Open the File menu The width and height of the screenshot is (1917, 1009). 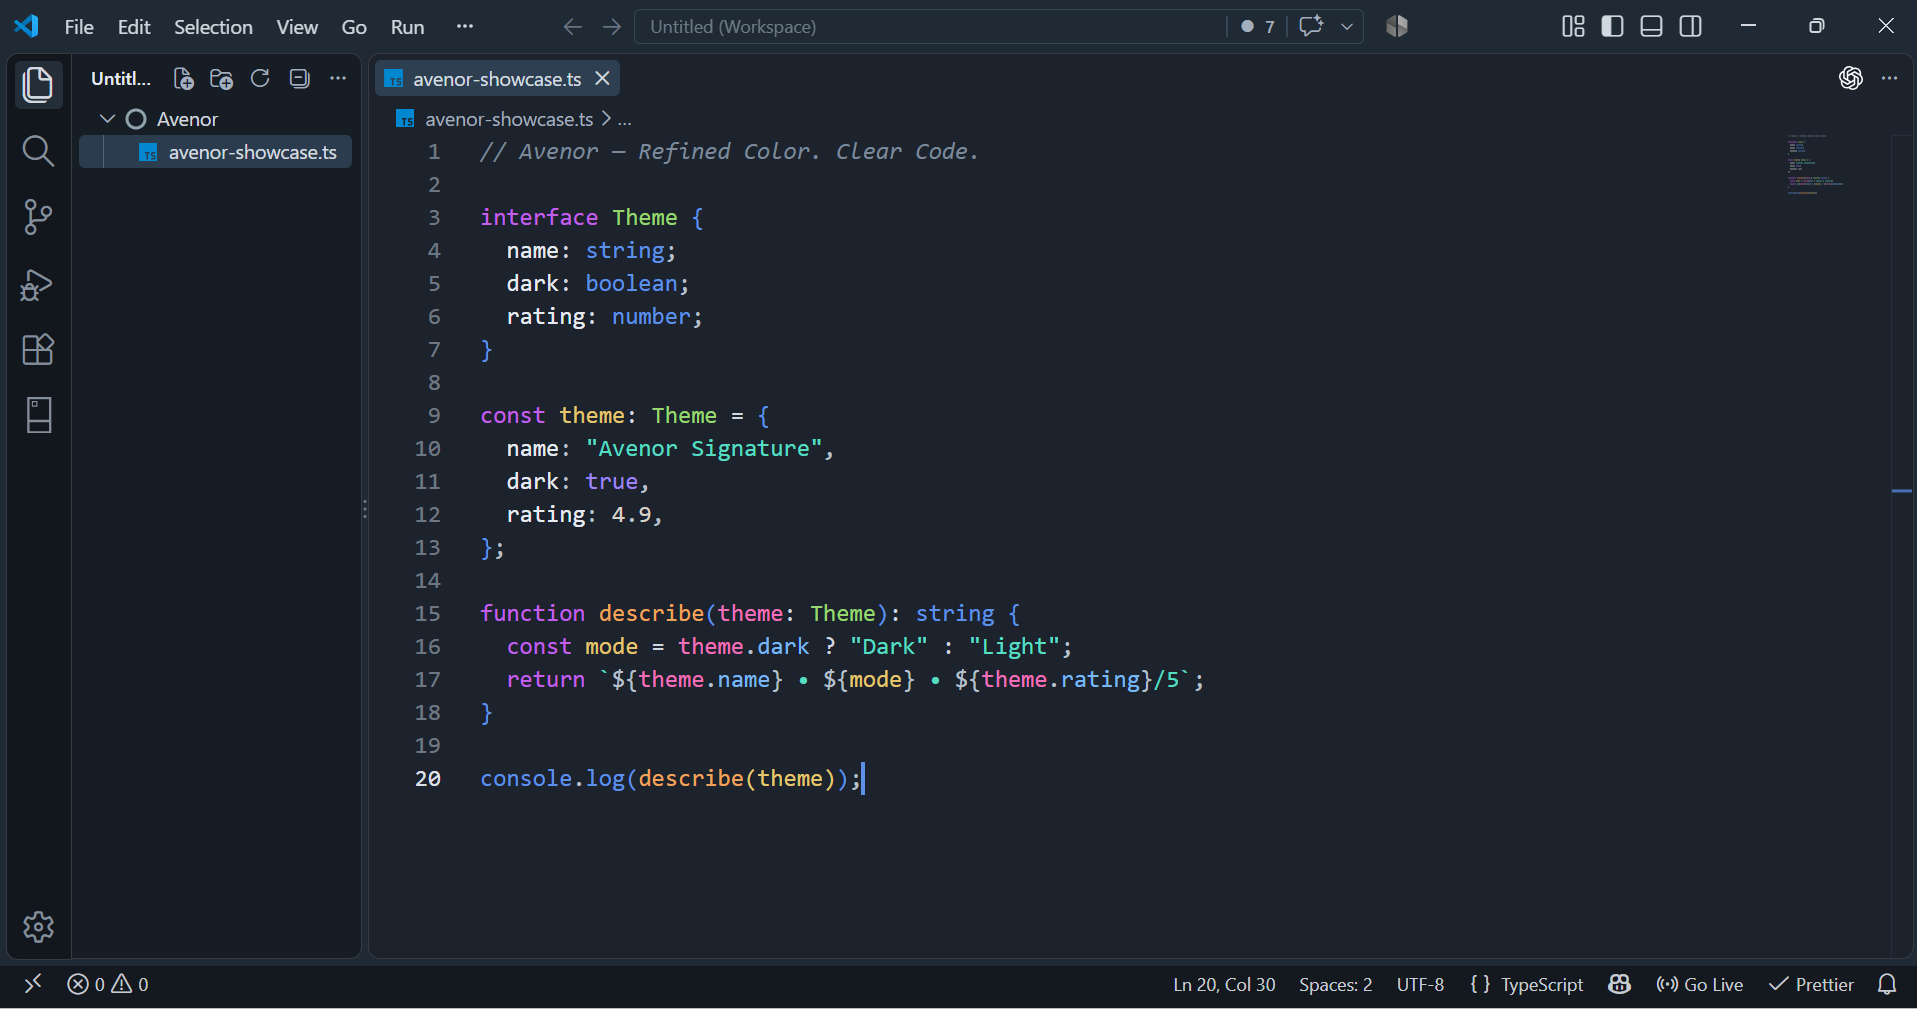pyautogui.click(x=79, y=27)
